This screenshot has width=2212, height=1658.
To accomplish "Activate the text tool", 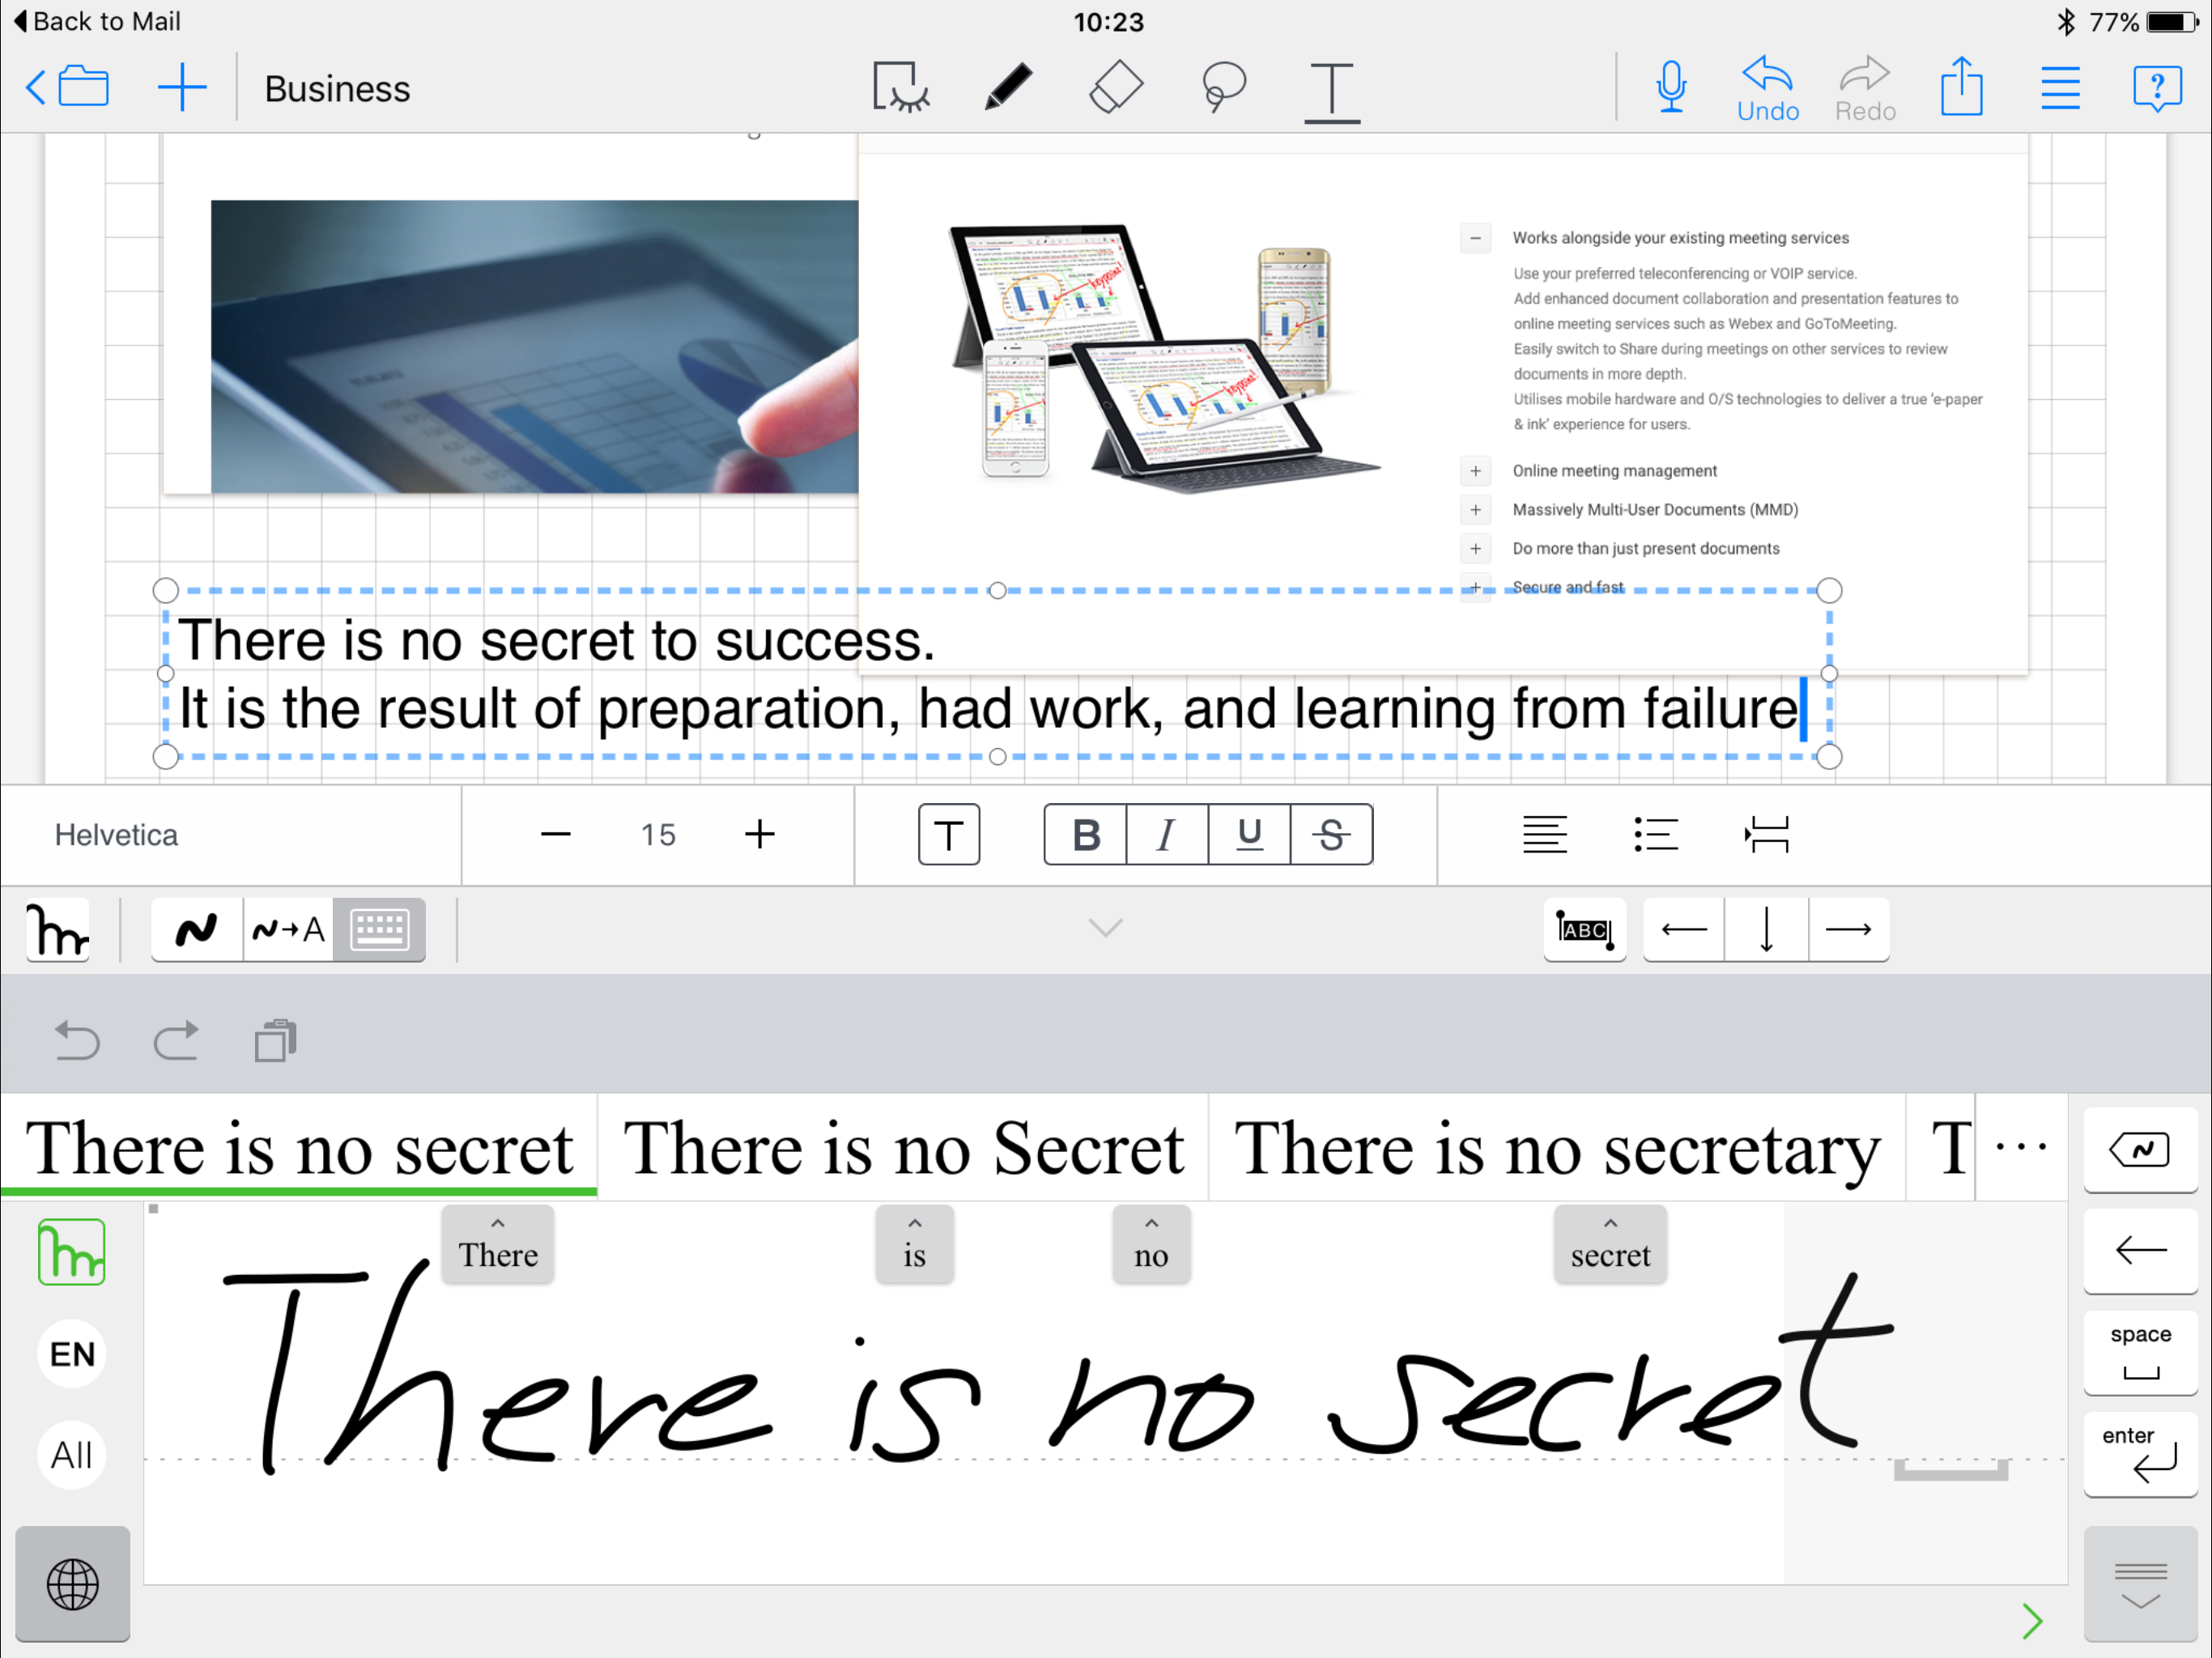I will (x=1331, y=90).
